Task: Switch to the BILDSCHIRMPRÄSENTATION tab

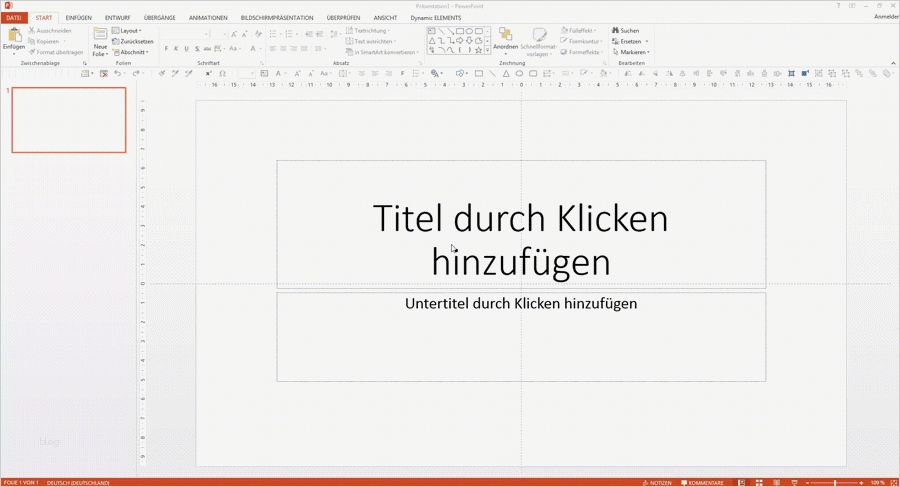Action: [x=277, y=18]
